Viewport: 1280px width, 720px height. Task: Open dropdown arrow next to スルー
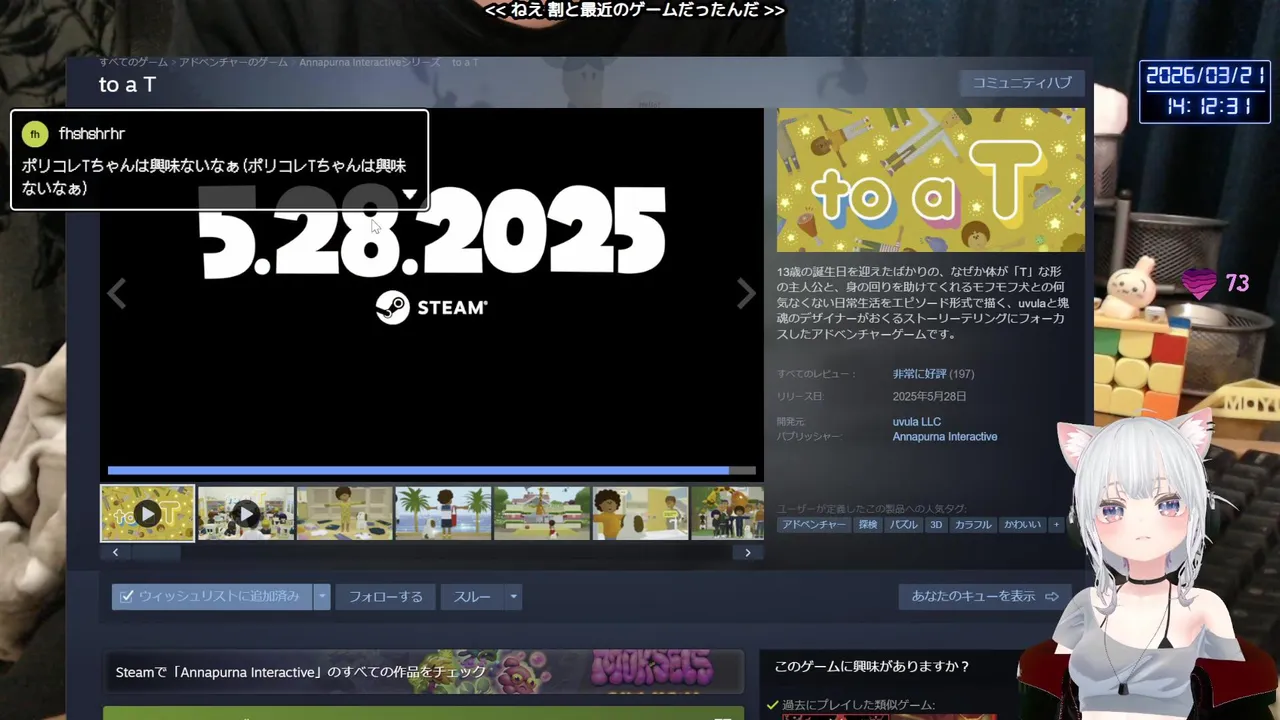tap(513, 597)
